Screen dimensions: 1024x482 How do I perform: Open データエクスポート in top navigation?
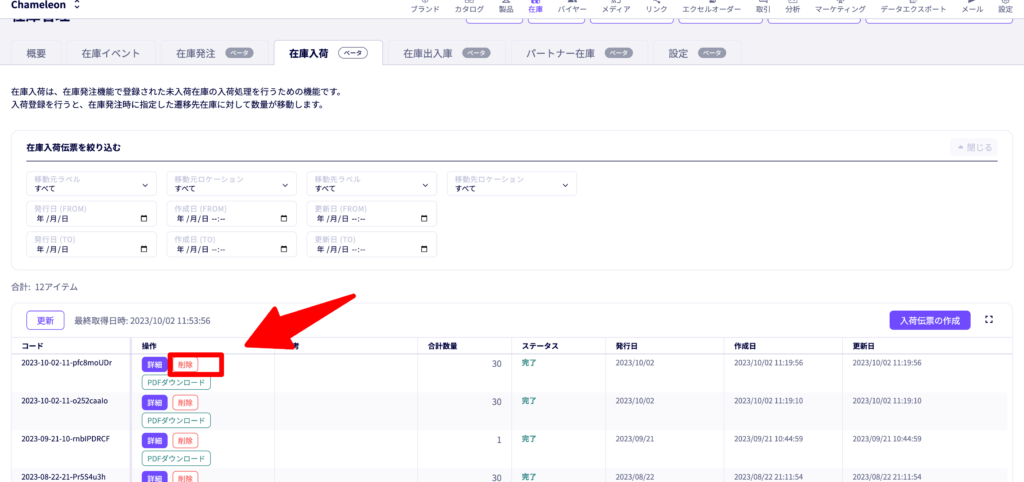[914, 8]
